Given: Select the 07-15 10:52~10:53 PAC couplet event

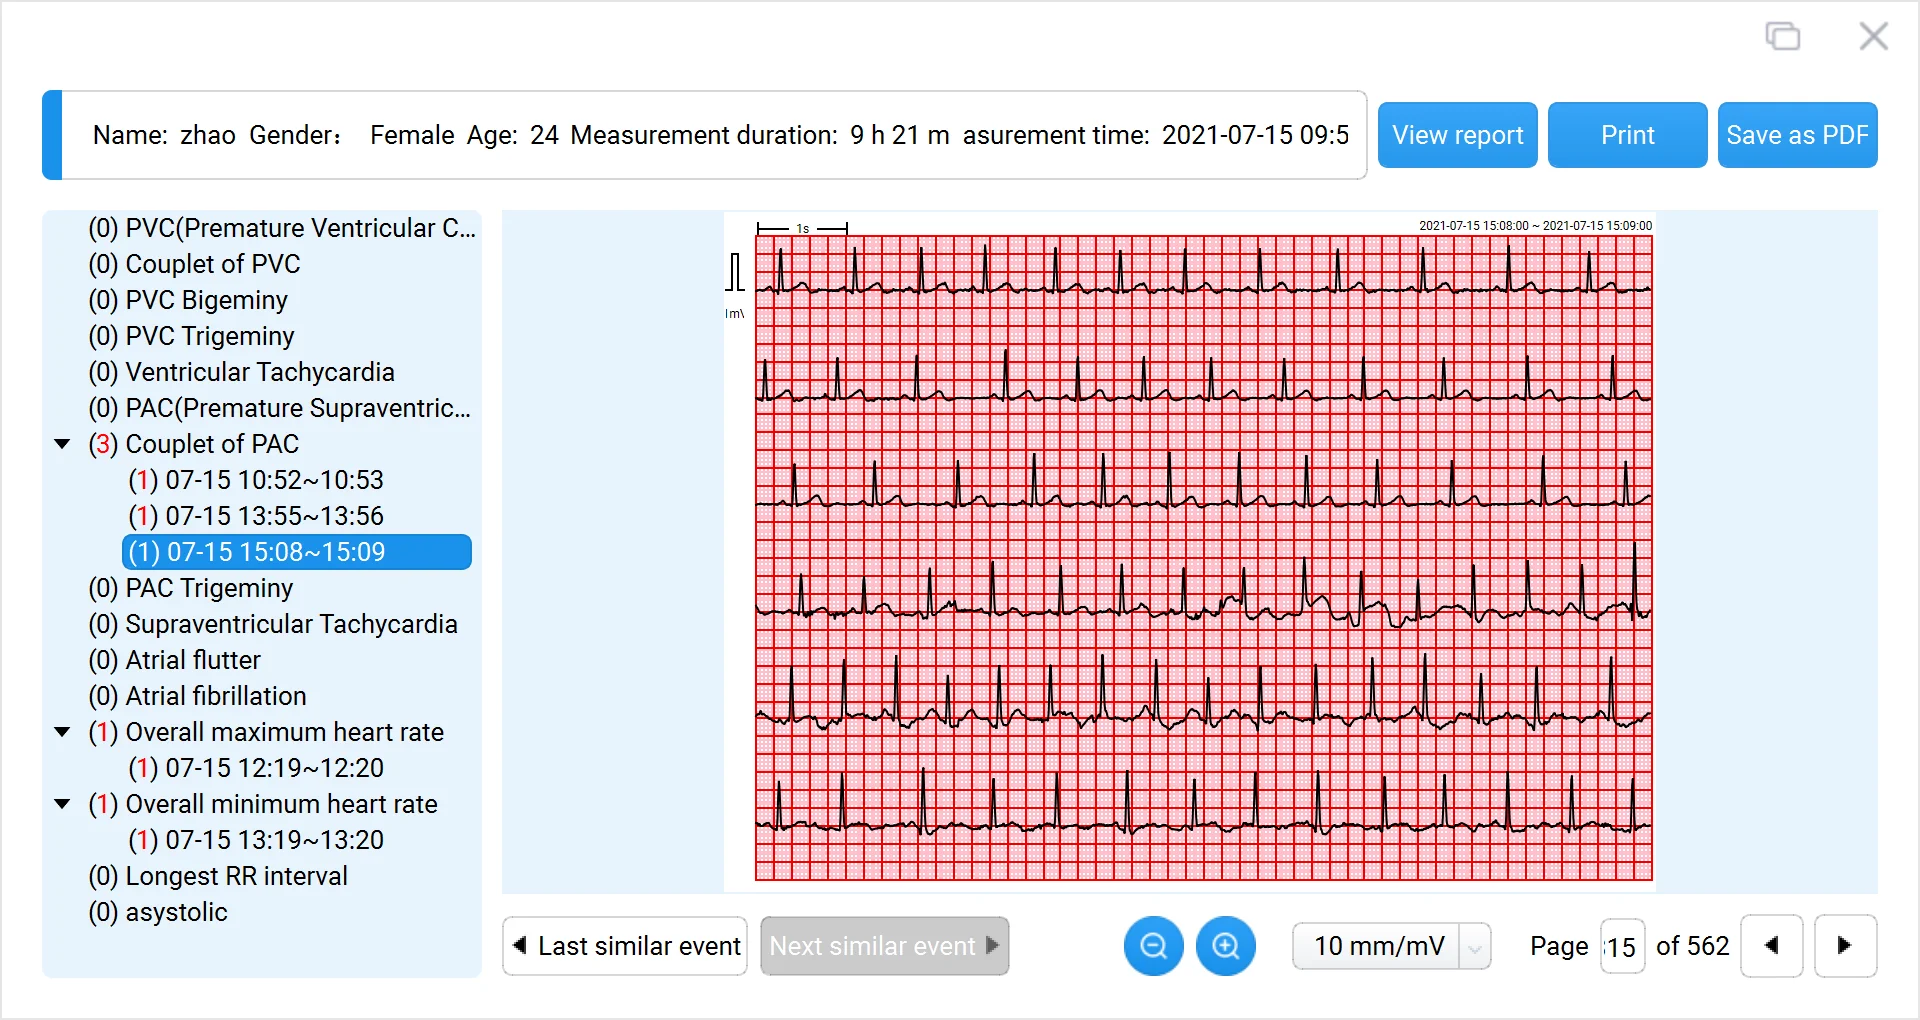Looking at the screenshot, I should [x=256, y=480].
